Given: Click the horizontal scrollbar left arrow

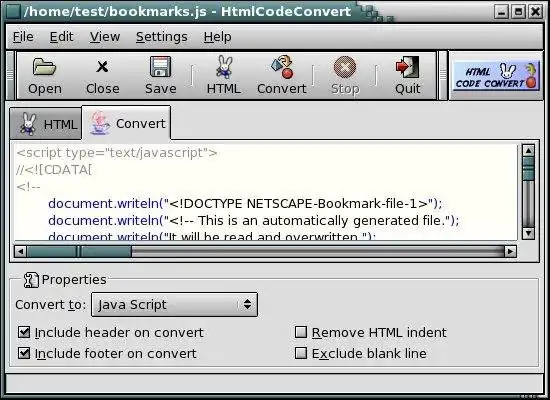Looking at the screenshot, I should pyautogui.click(x=20, y=251).
